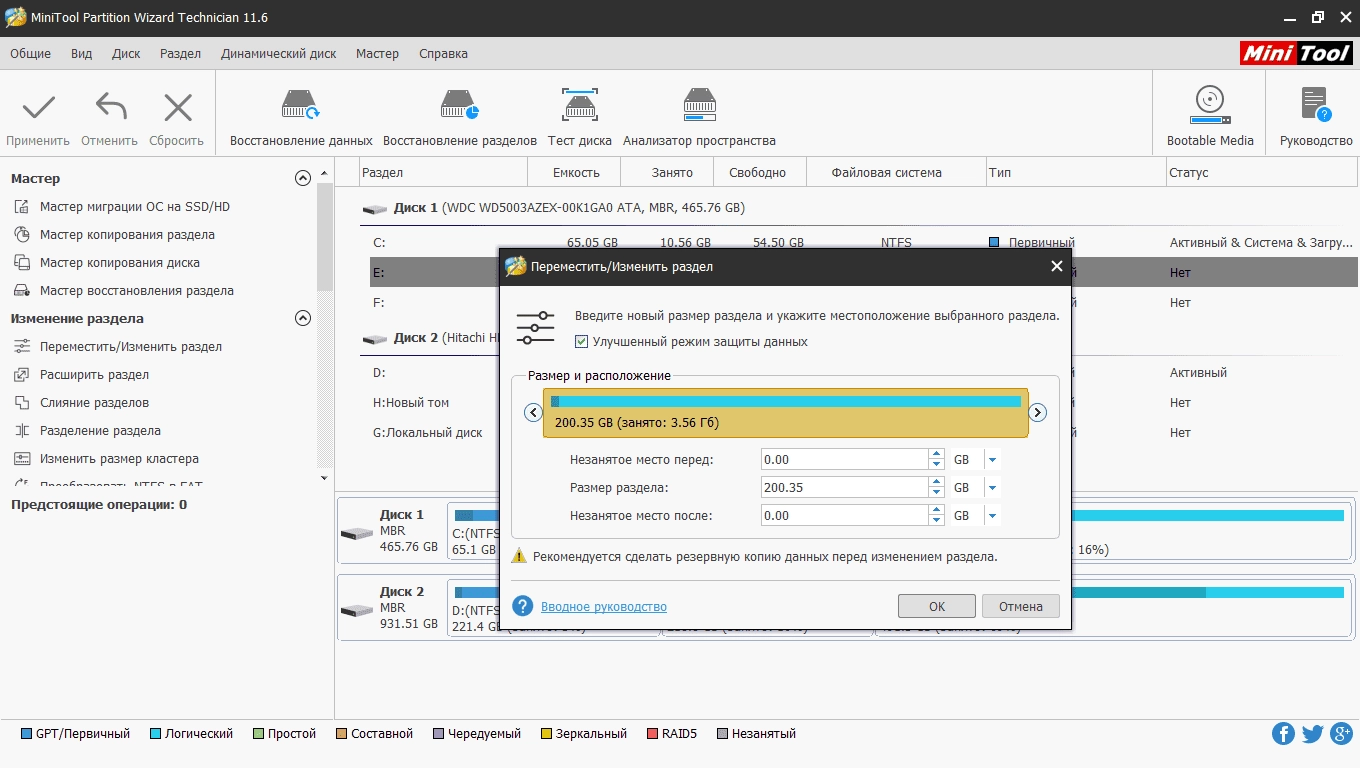Choose Расширить раздел in sidebar
This screenshot has width=1360, height=768.
[x=94, y=375]
